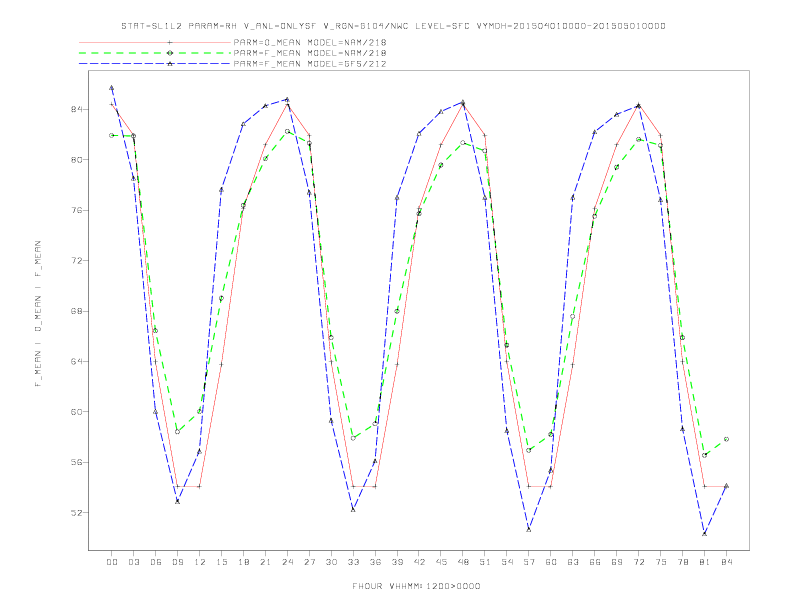Click x-axis tick label 24
792x612 pixels.
coord(288,562)
